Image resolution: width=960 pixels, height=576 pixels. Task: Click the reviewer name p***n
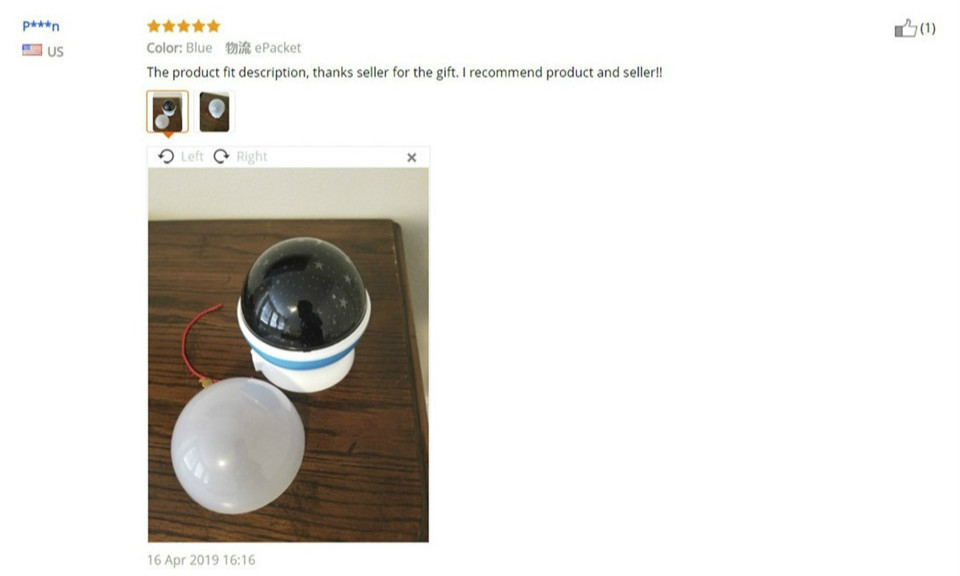(x=41, y=26)
